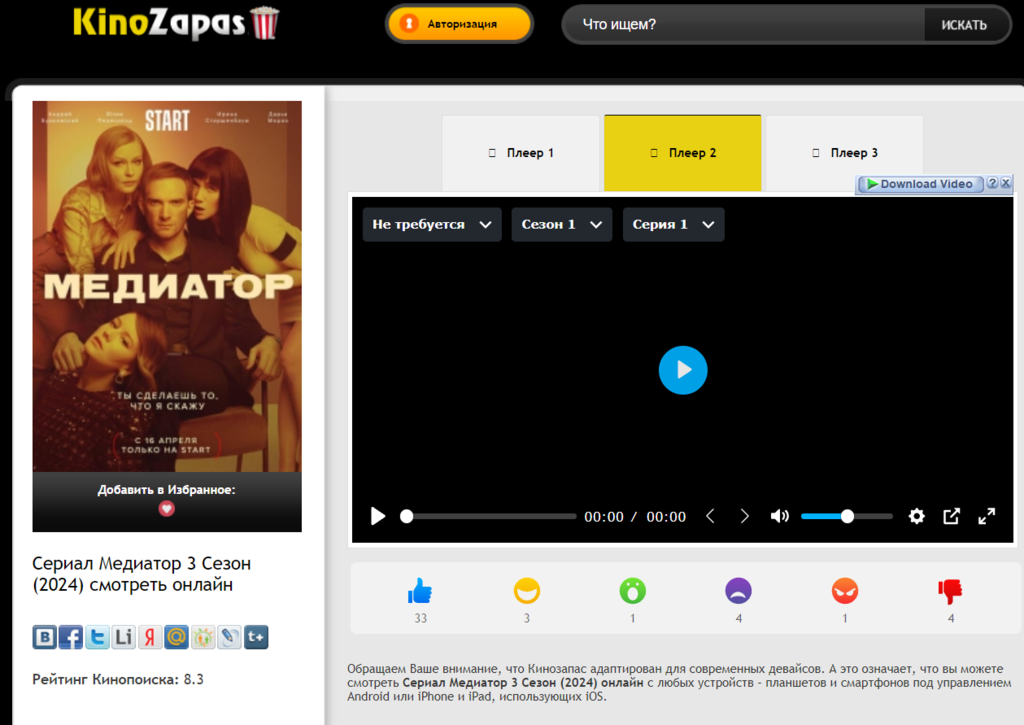Open the Не требуется dropdown
The image size is (1024, 725).
pos(432,225)
